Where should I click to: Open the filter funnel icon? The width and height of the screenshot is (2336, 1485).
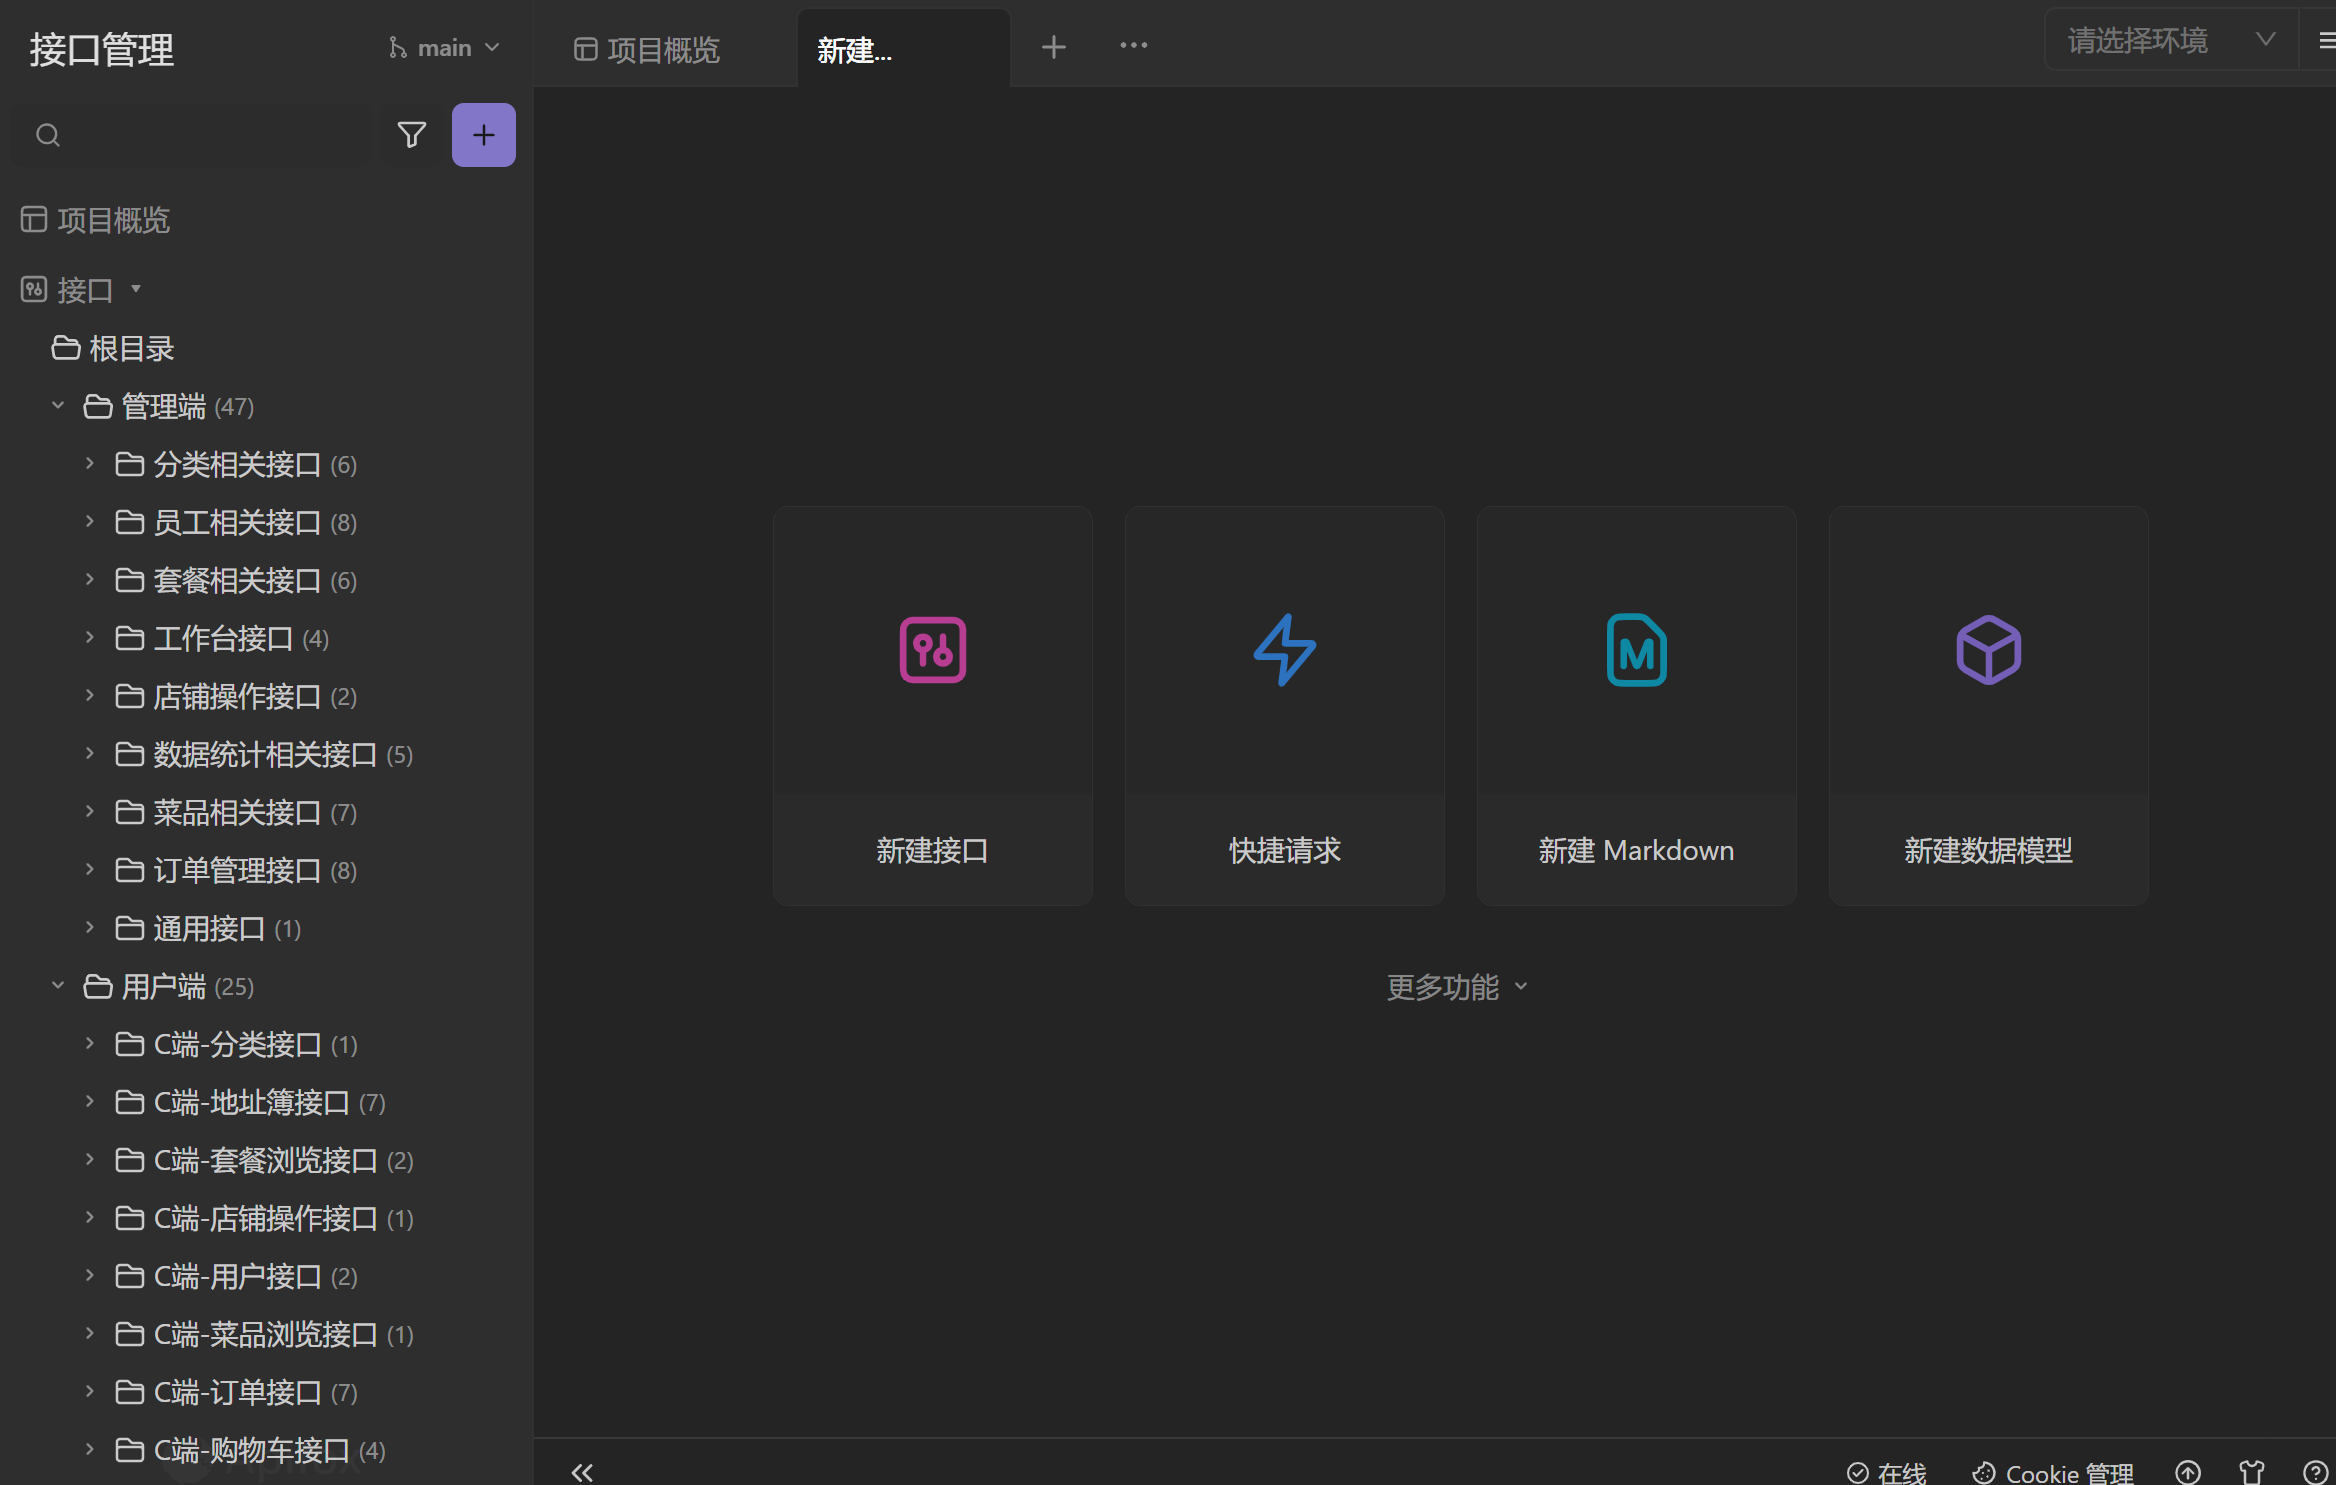tap(411, 135)
